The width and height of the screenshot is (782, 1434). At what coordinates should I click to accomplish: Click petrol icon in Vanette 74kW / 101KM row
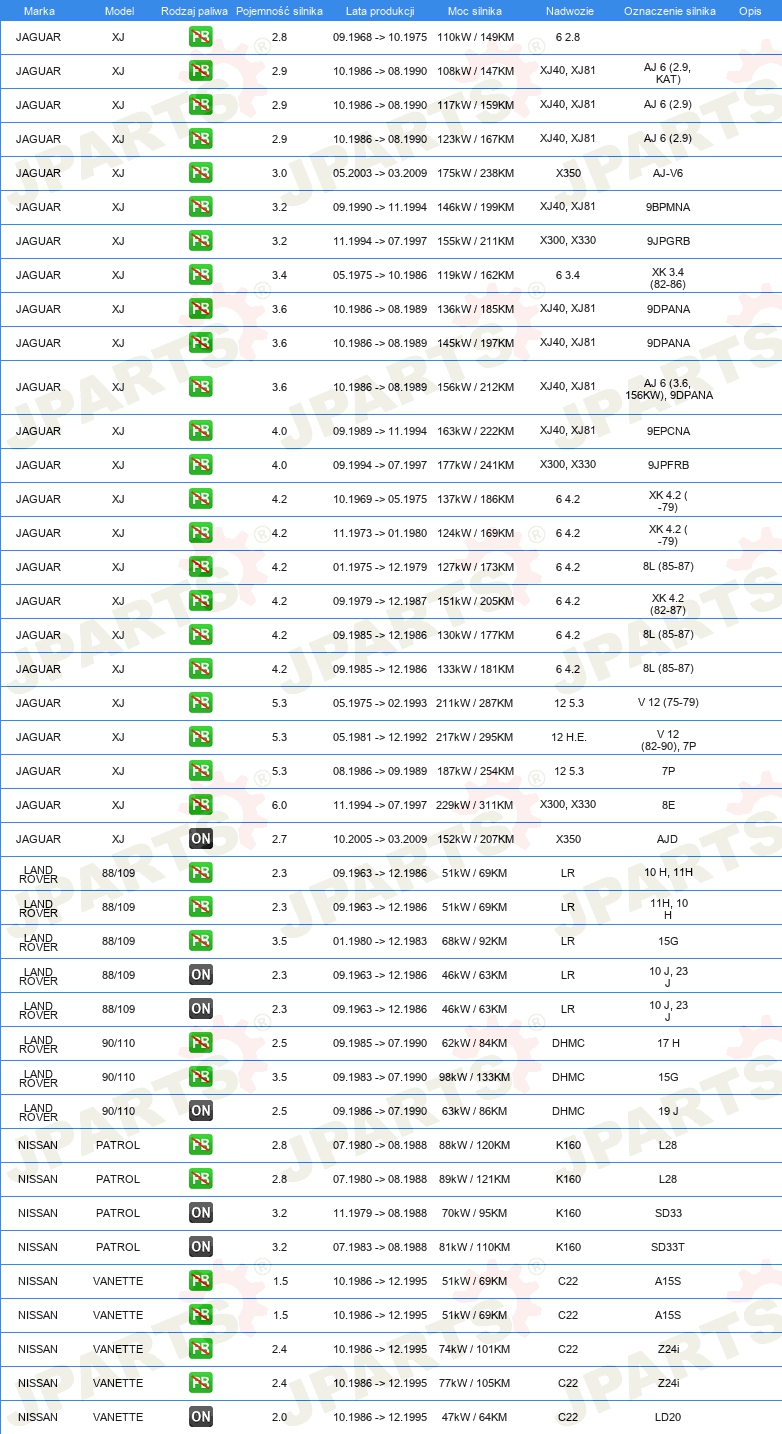[201, 1349]
